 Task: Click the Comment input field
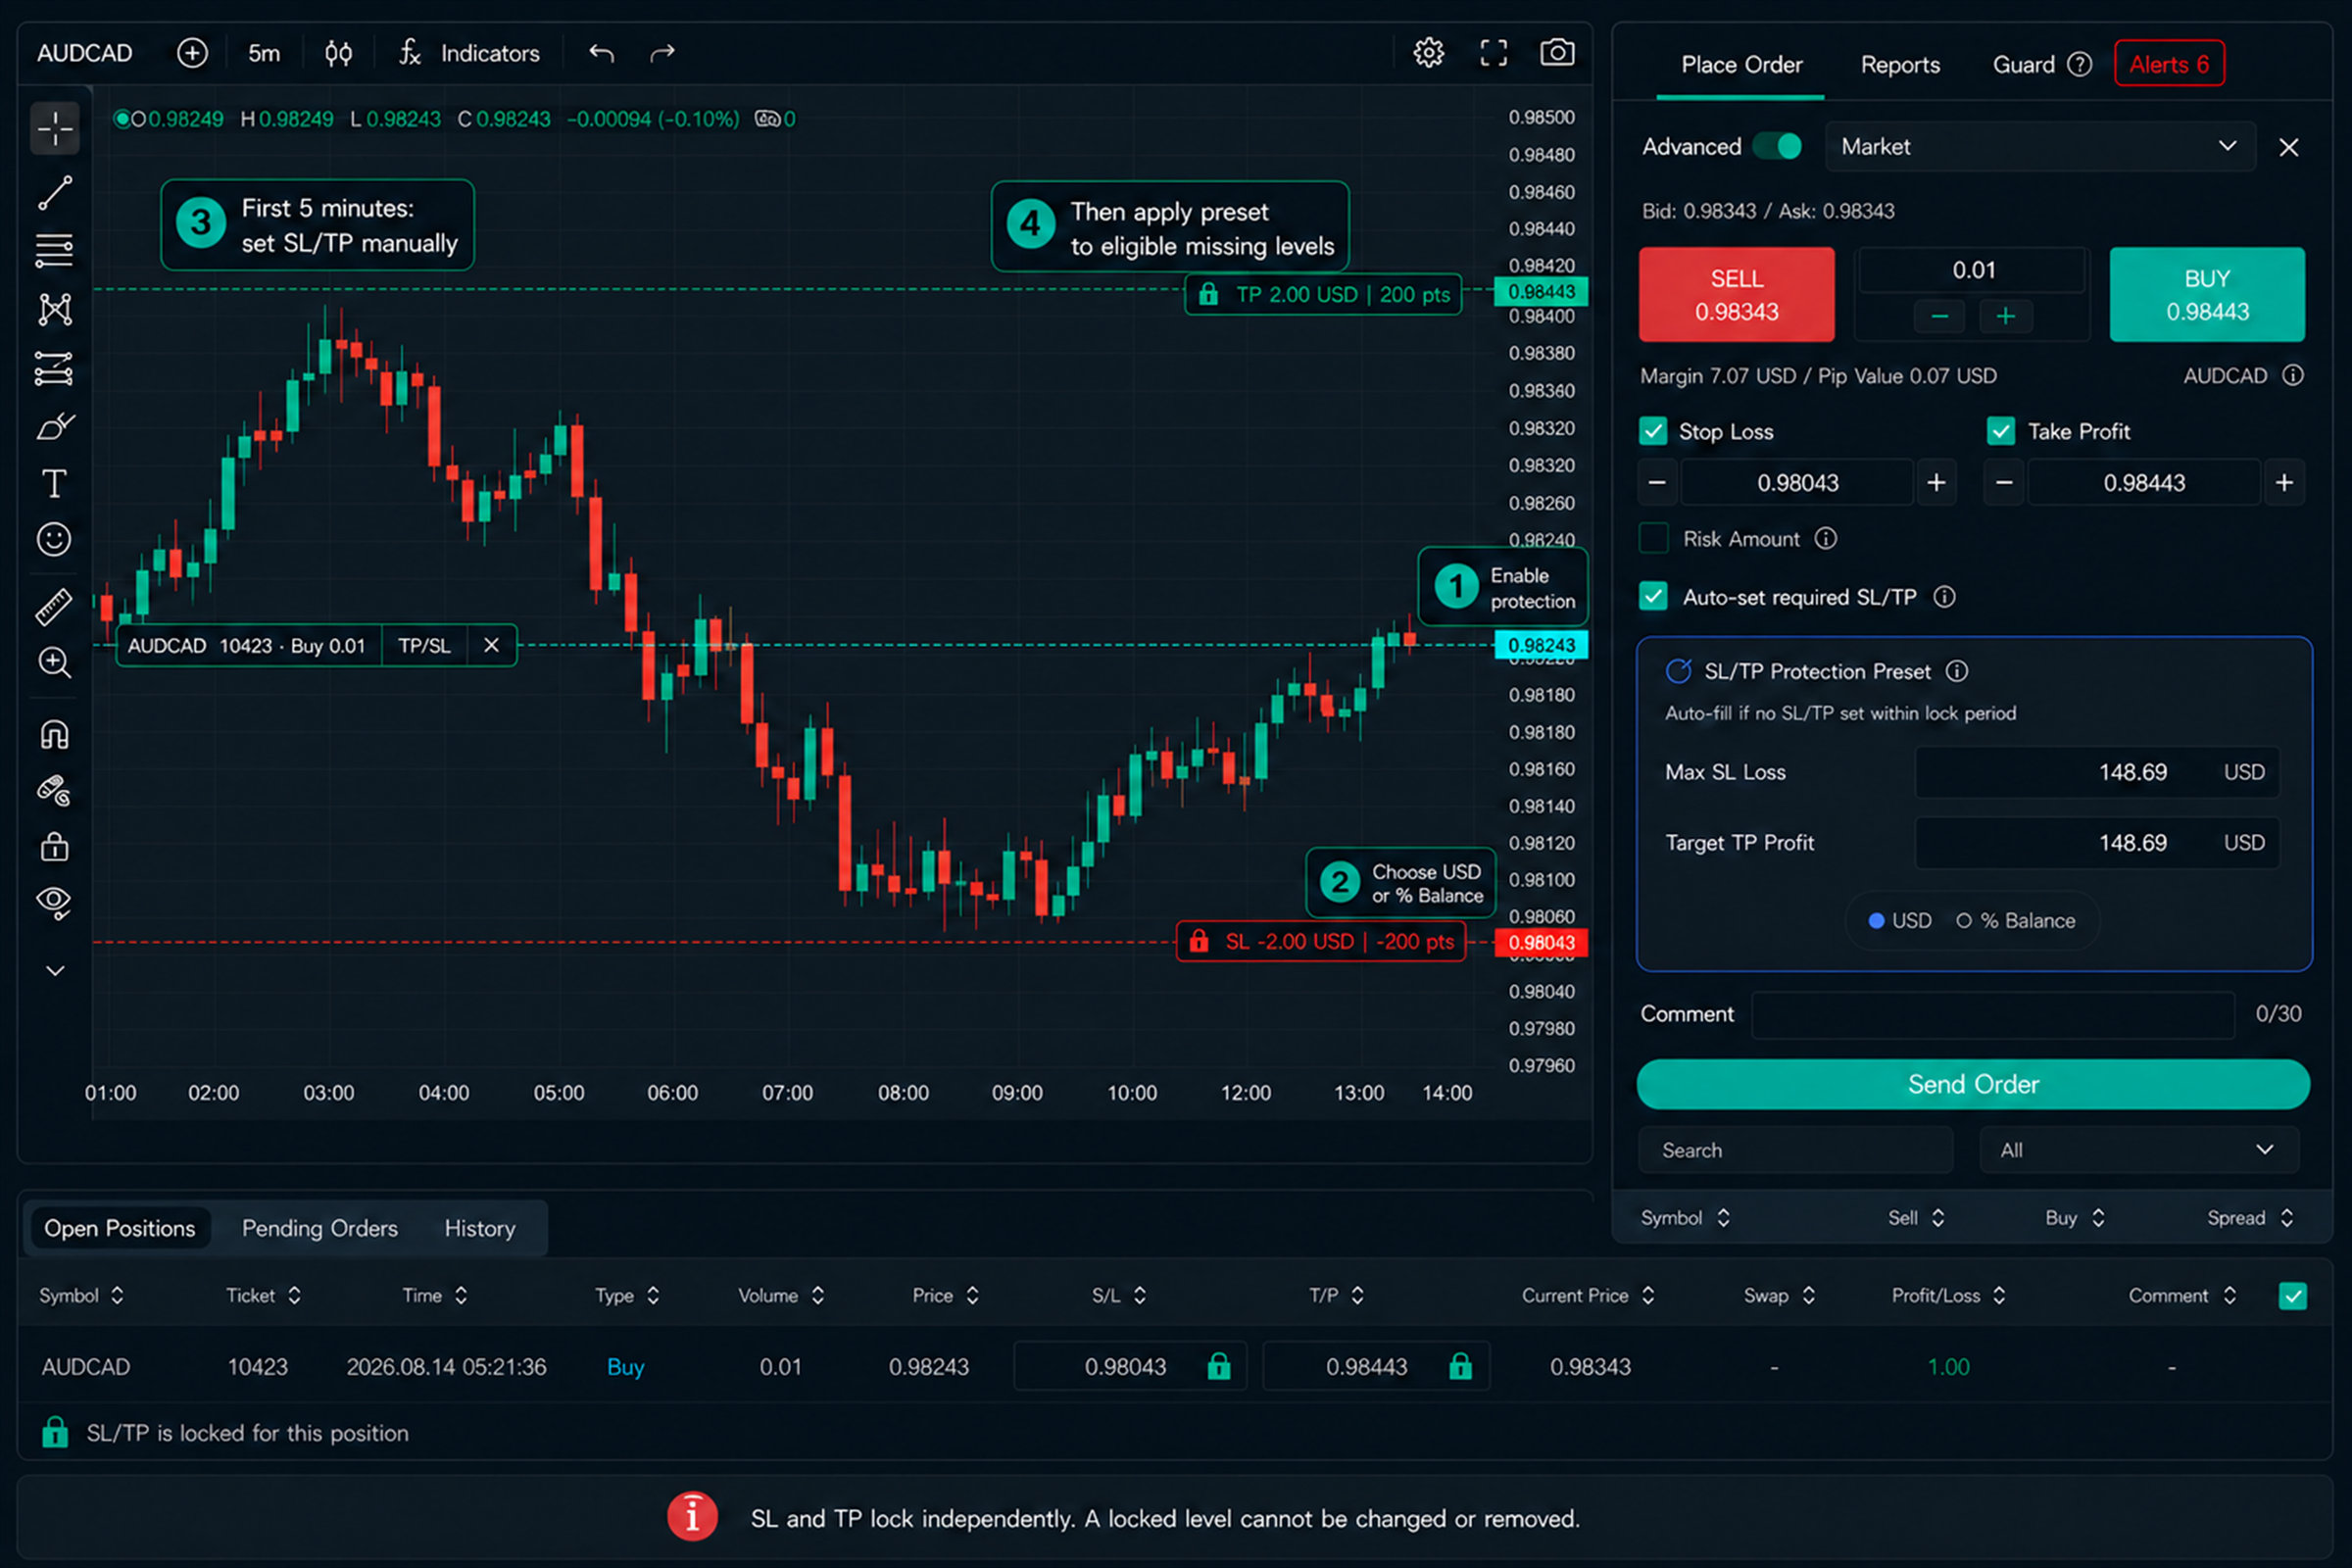click(x=1993, y=1013)
